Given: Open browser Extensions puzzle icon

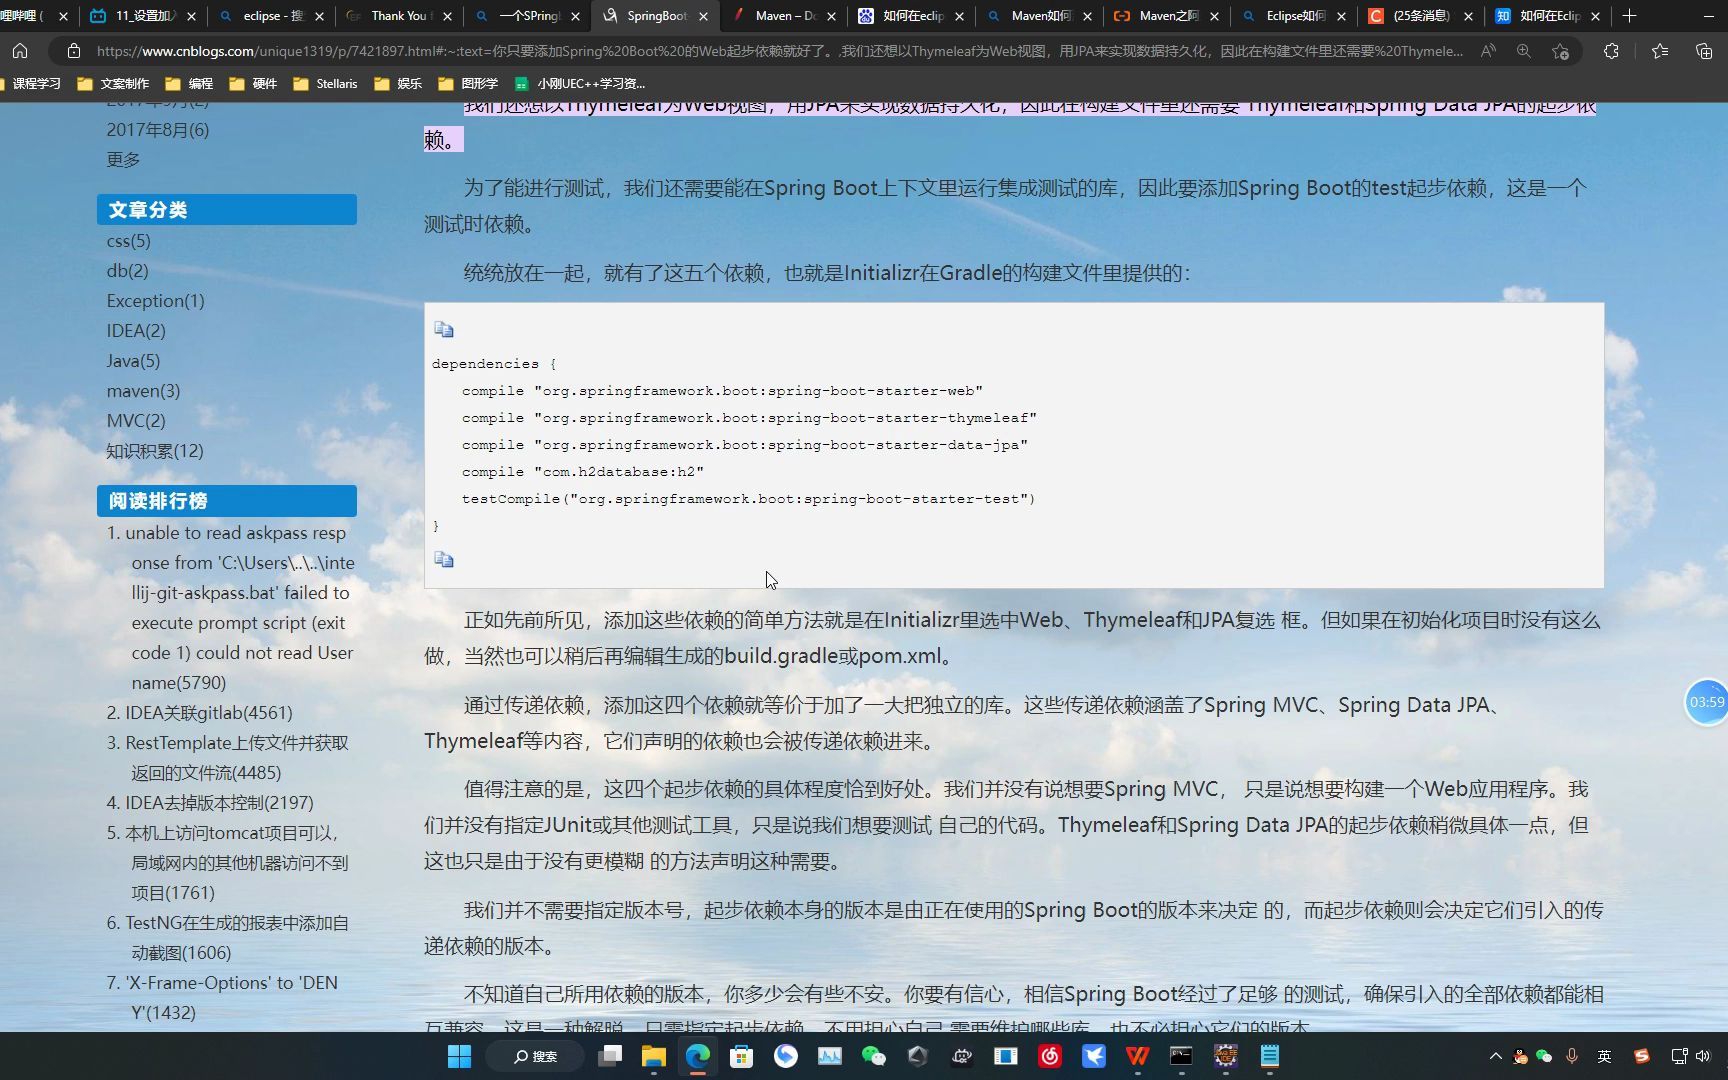Looking at the screenshot, I should tap(1611, 51).
